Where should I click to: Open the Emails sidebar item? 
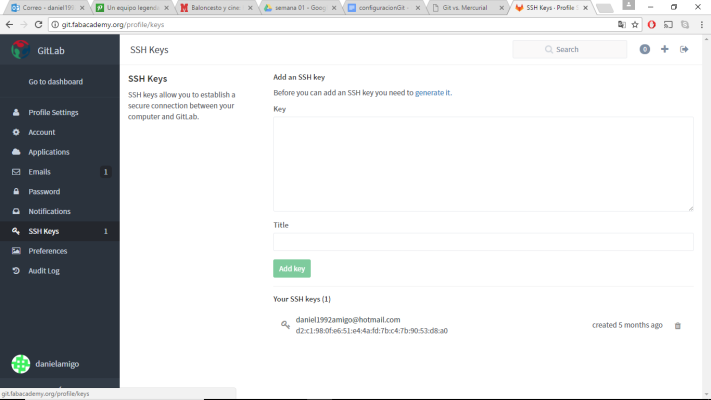click(59, 172)
